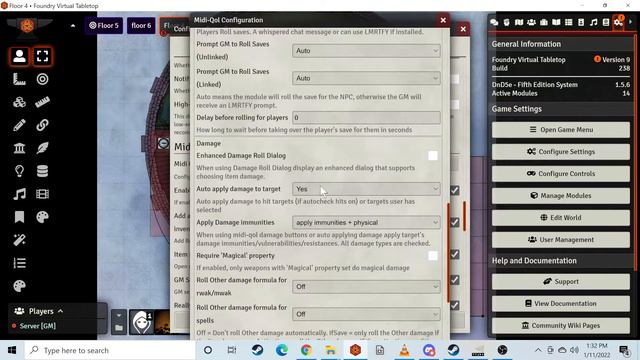Click Midi-Qol Configuration window scrollbar

click(448, 252)
